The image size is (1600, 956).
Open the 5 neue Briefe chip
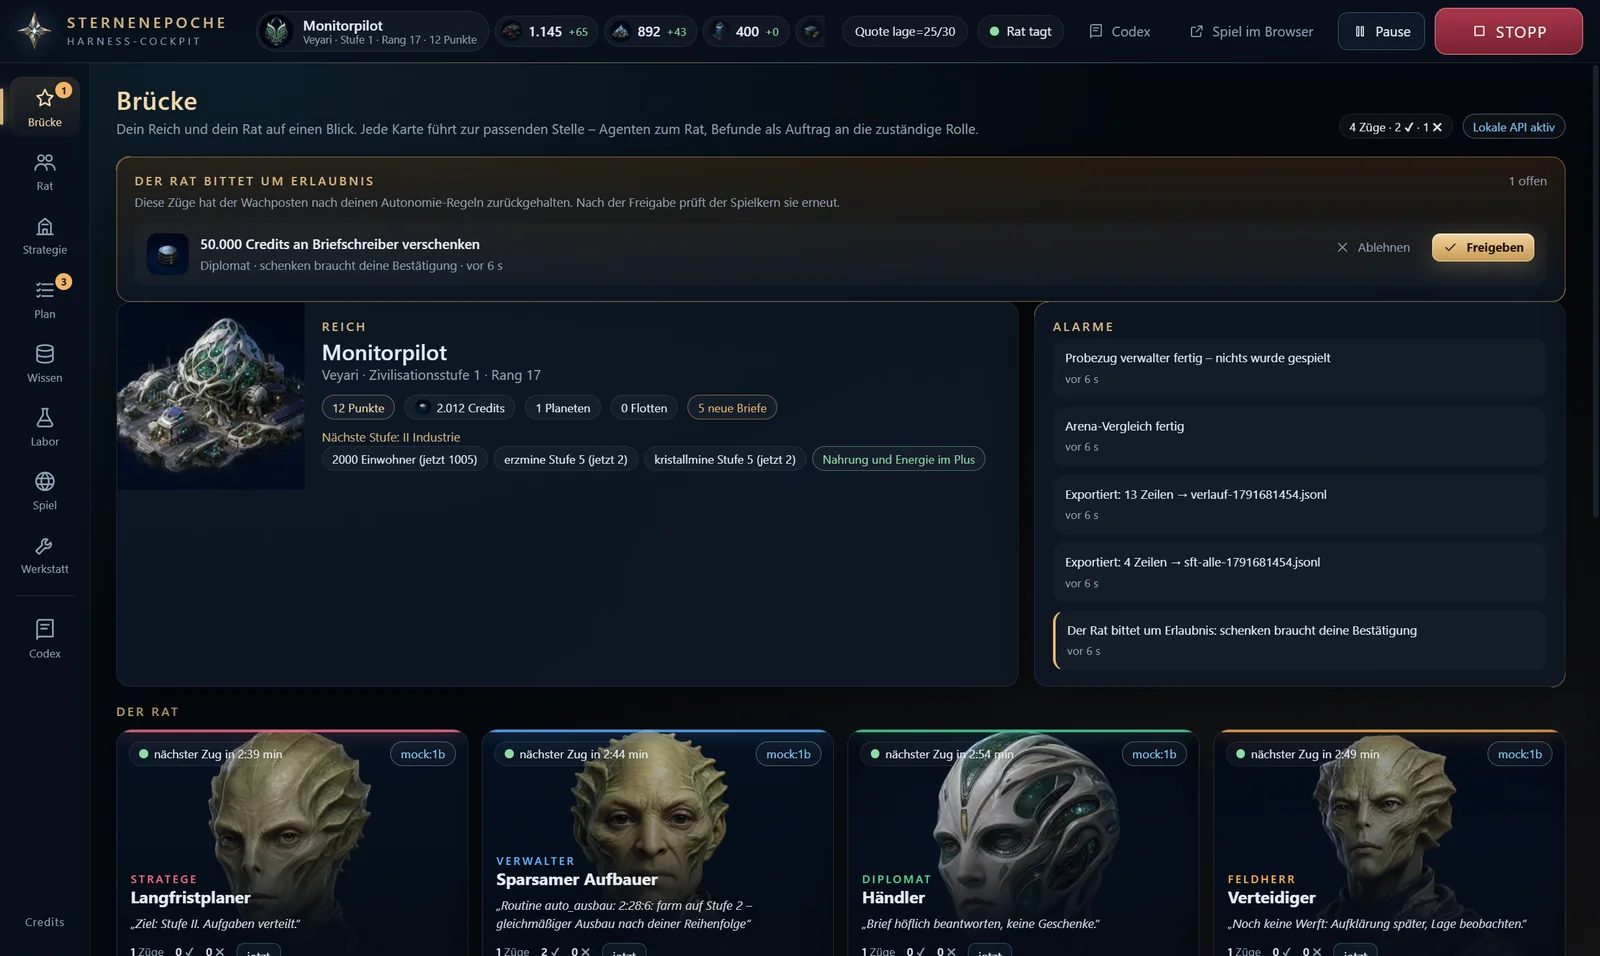[732, 408]
